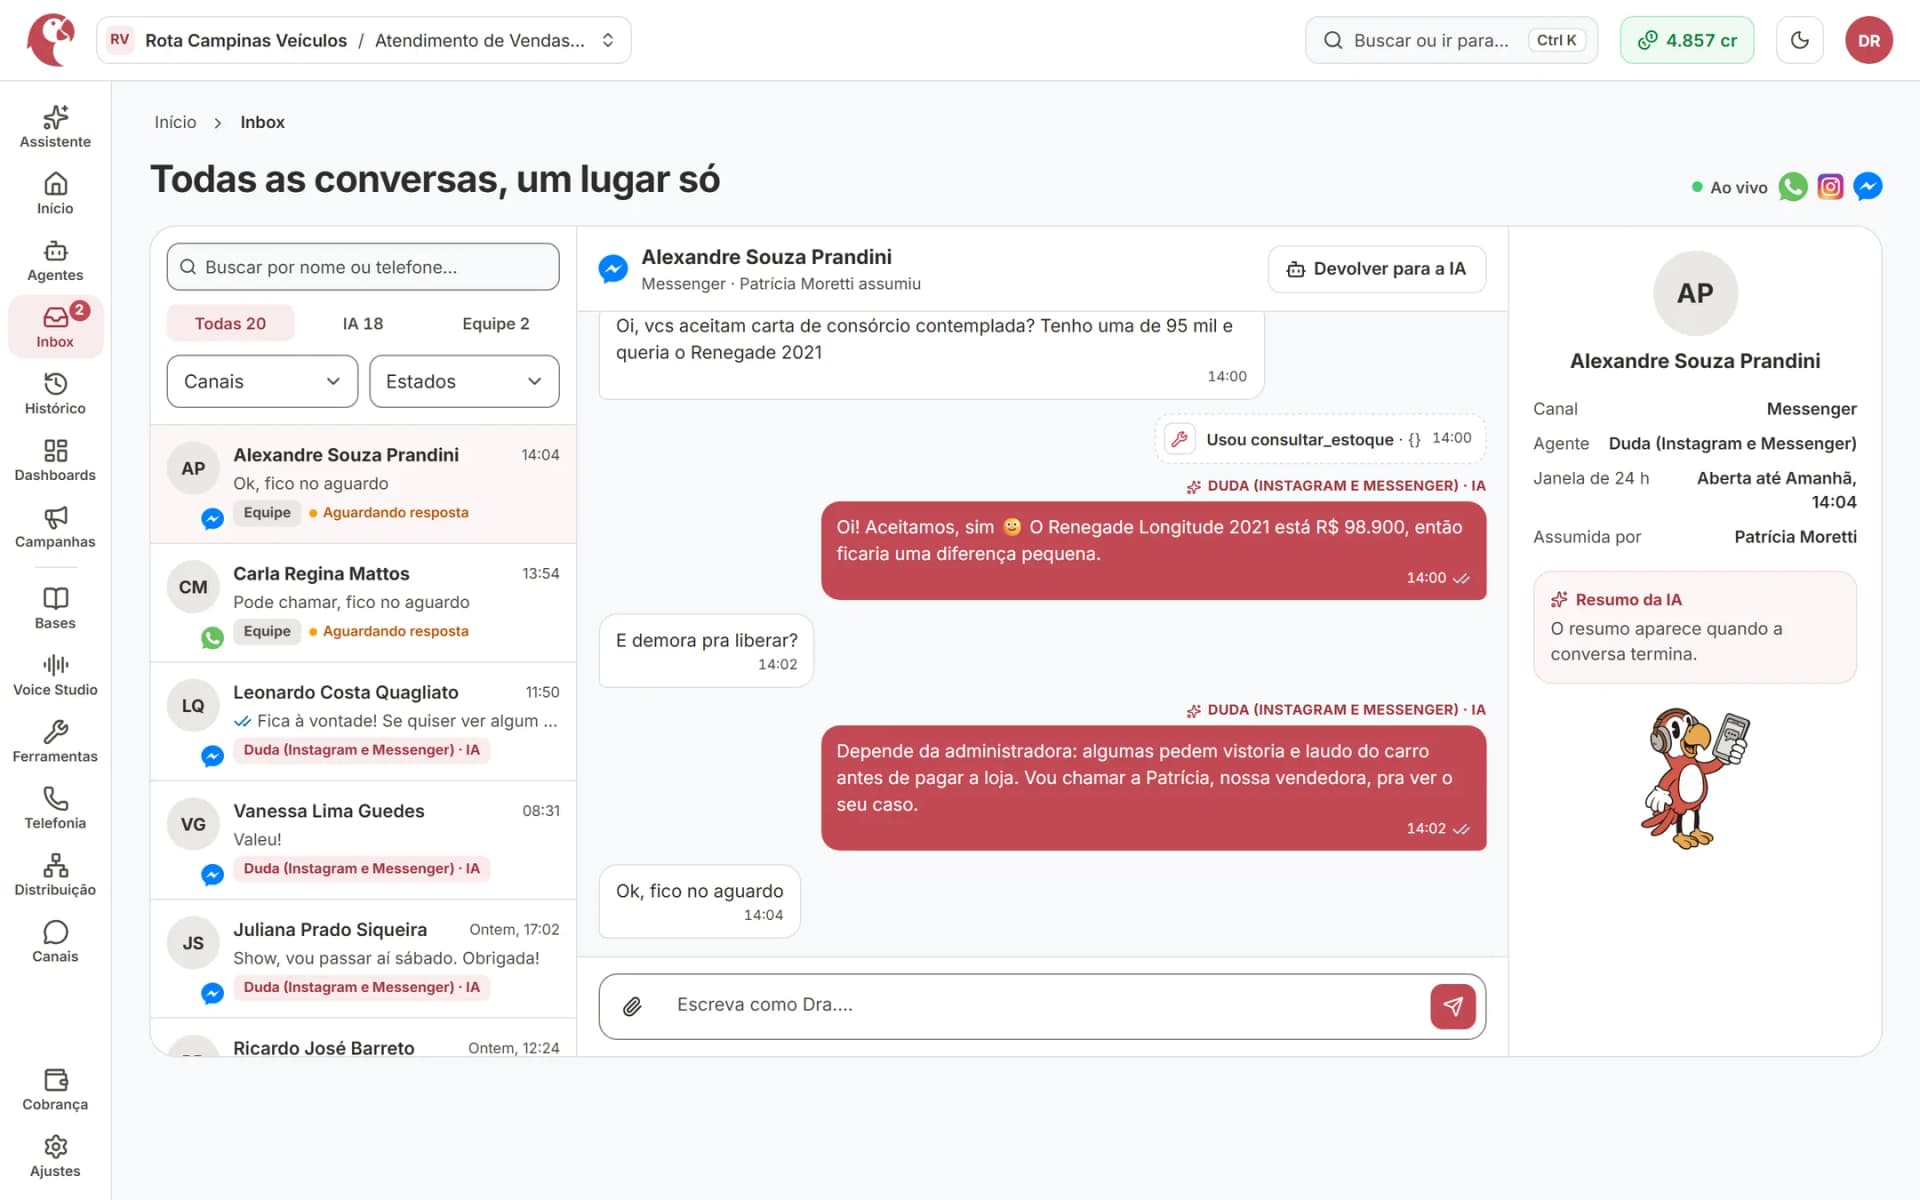The image size is (1920, 1200).
Task: Click the Início breadcrumb link
Action: [x=175, y=122]
